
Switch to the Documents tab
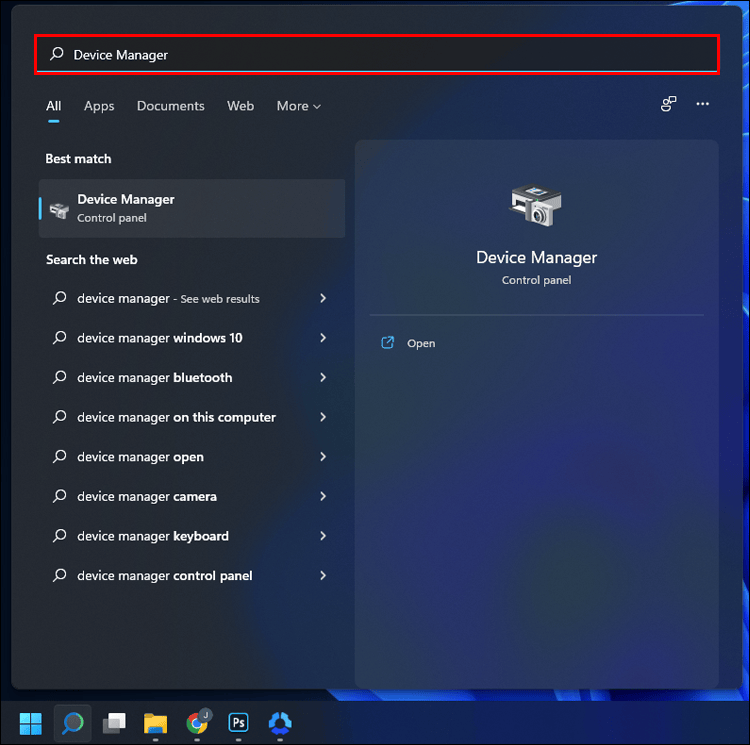point(170,106)
